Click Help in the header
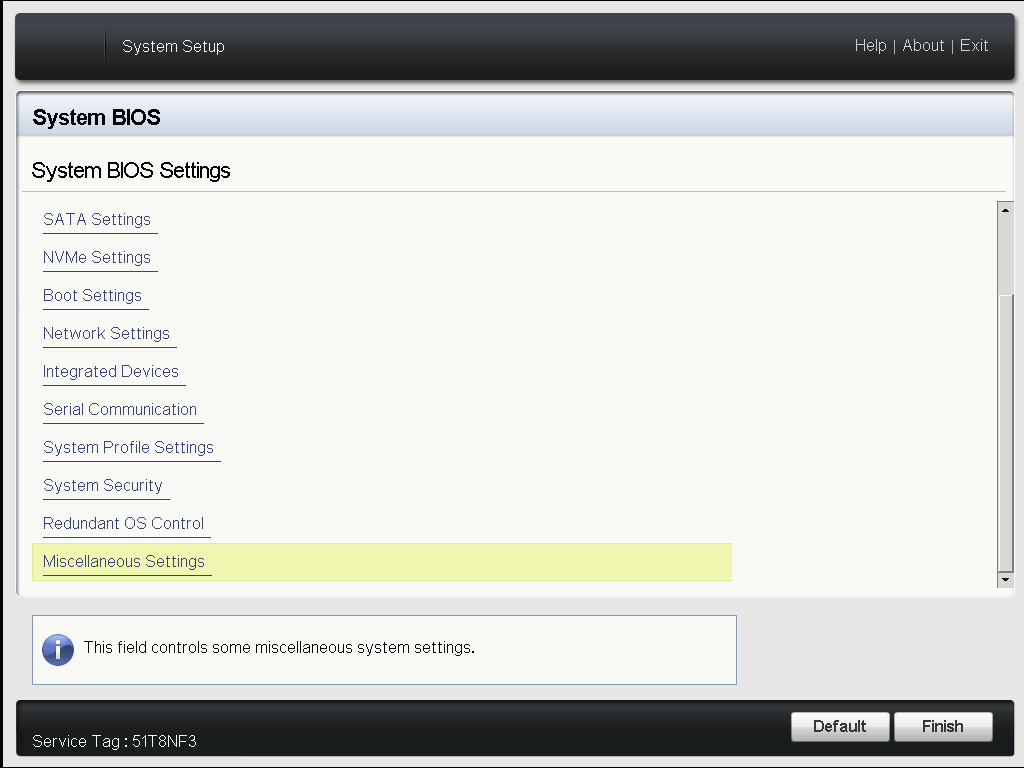Screen dimensions: 1024x768 pos(871,46)
